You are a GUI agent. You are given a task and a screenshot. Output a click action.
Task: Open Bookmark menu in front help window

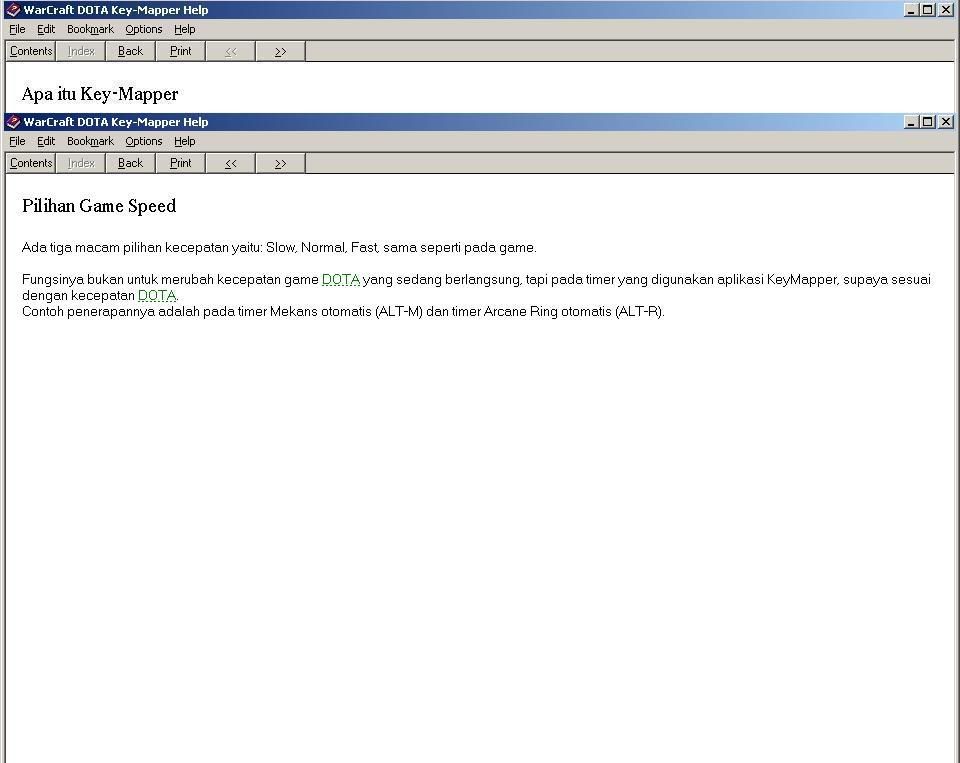tap(90, 141)
